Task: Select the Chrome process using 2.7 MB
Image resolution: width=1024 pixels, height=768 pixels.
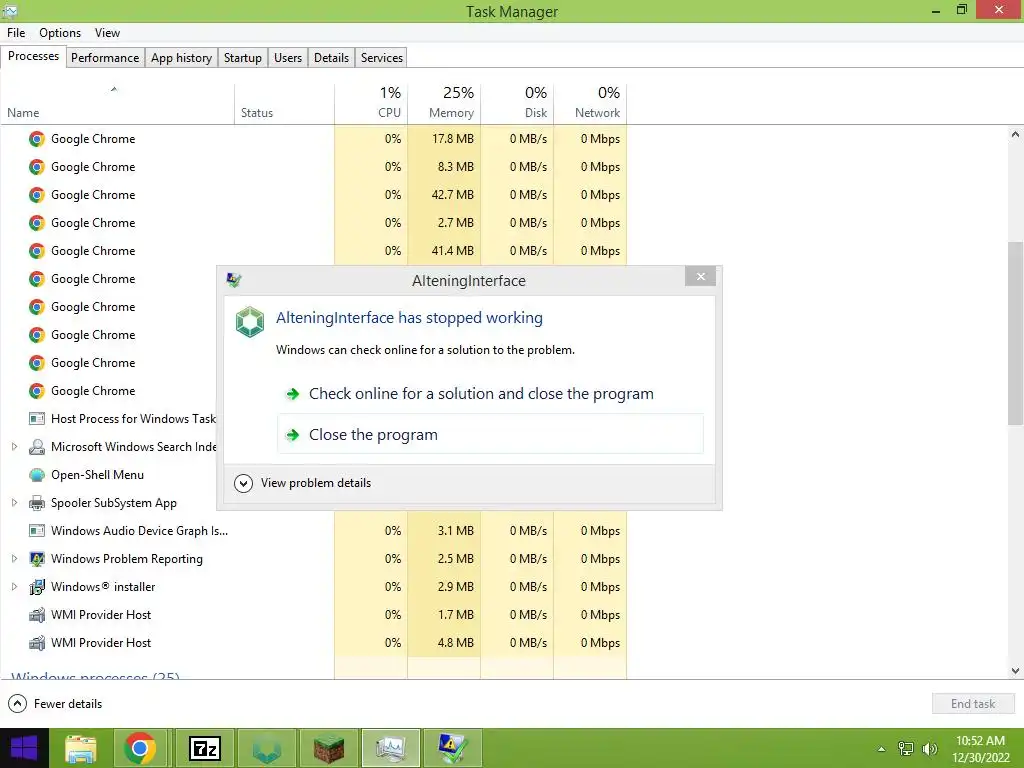Action: point(313,223)
